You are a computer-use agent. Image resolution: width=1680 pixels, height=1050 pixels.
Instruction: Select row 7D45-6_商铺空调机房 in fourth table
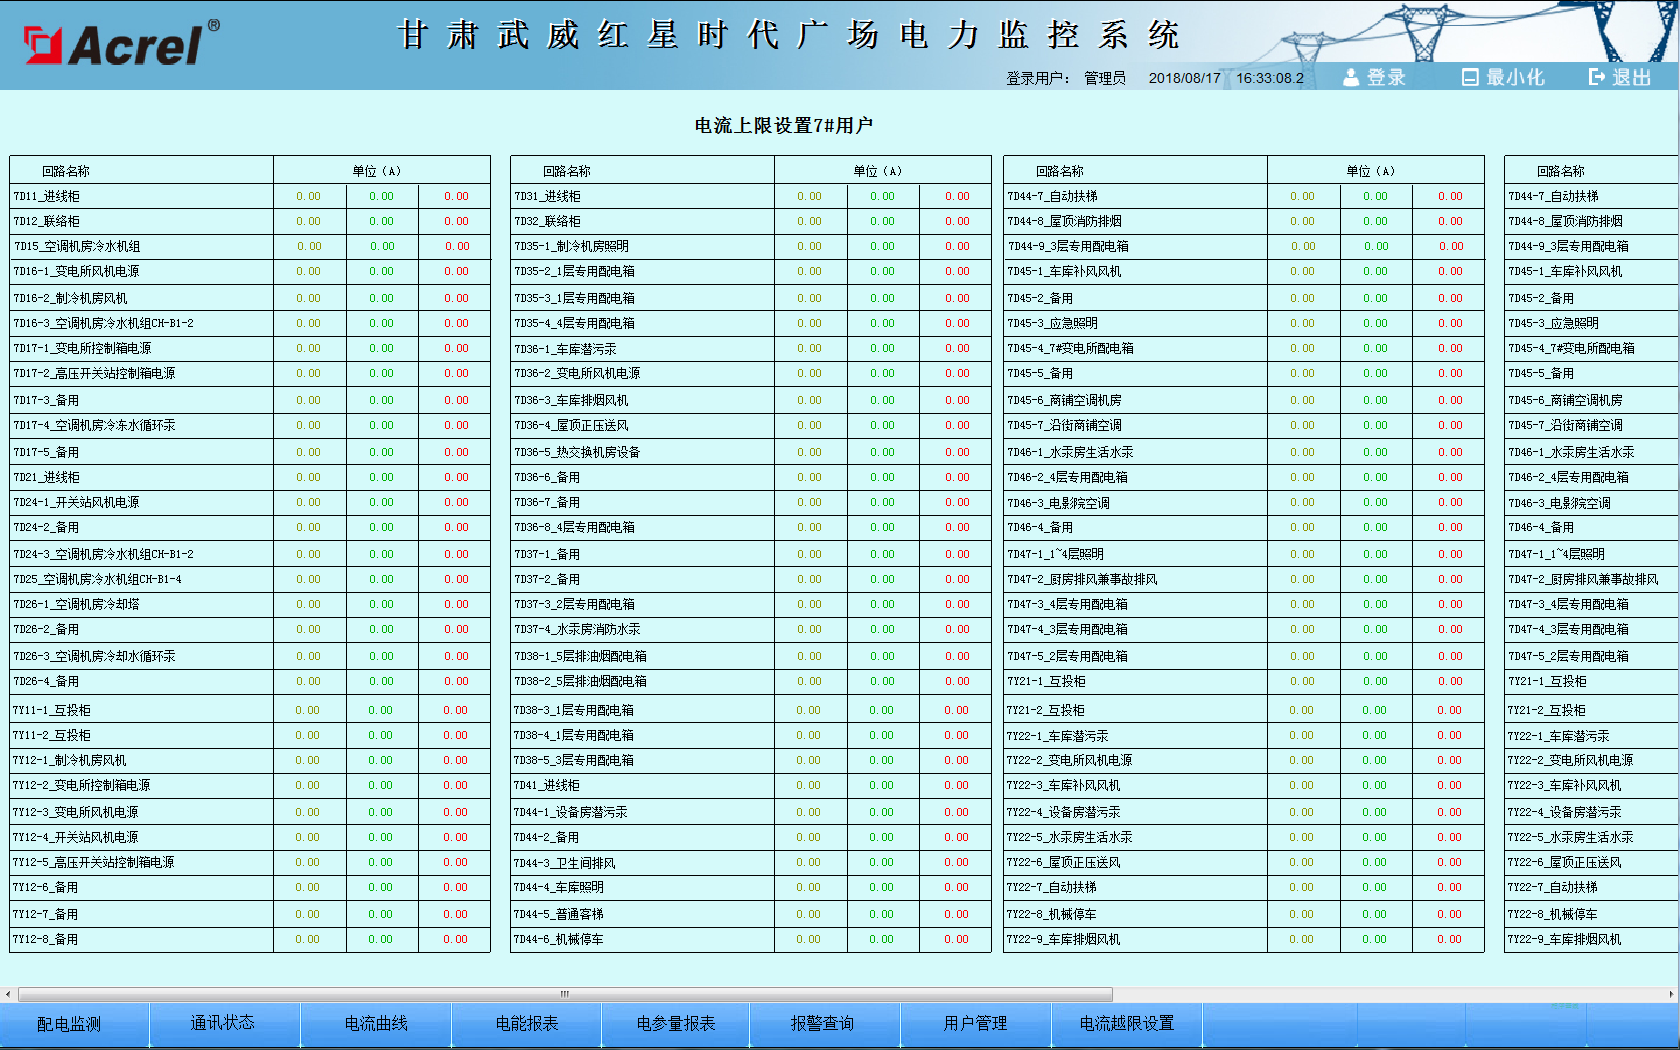click(1592, 401)
